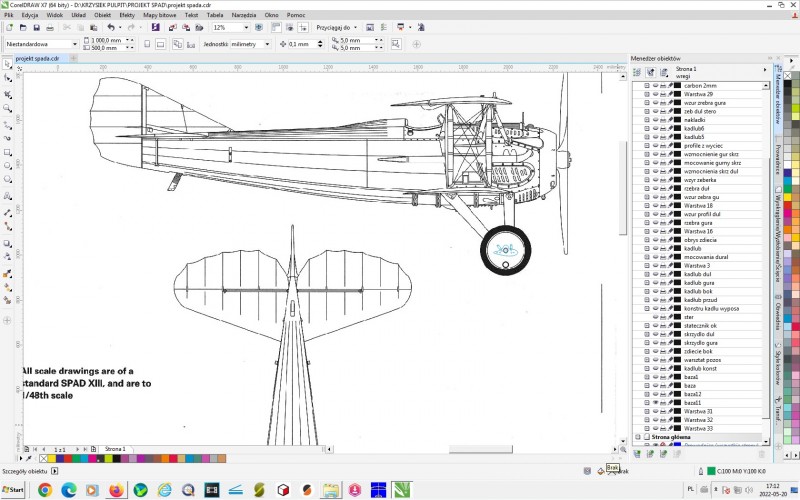Select the Color Eyedropper tool
Viewport: 800px width, 500px height.
click(7, 274)
